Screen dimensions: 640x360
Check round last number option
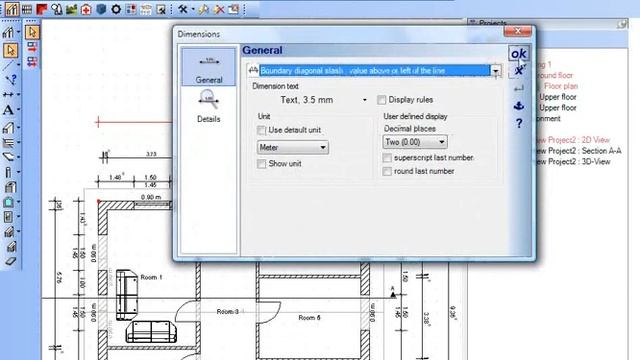click(387, 171)
